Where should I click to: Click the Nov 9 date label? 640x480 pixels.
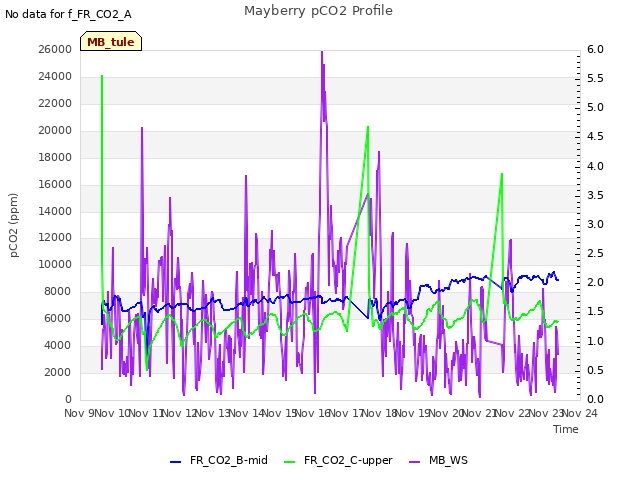(79, 413)
